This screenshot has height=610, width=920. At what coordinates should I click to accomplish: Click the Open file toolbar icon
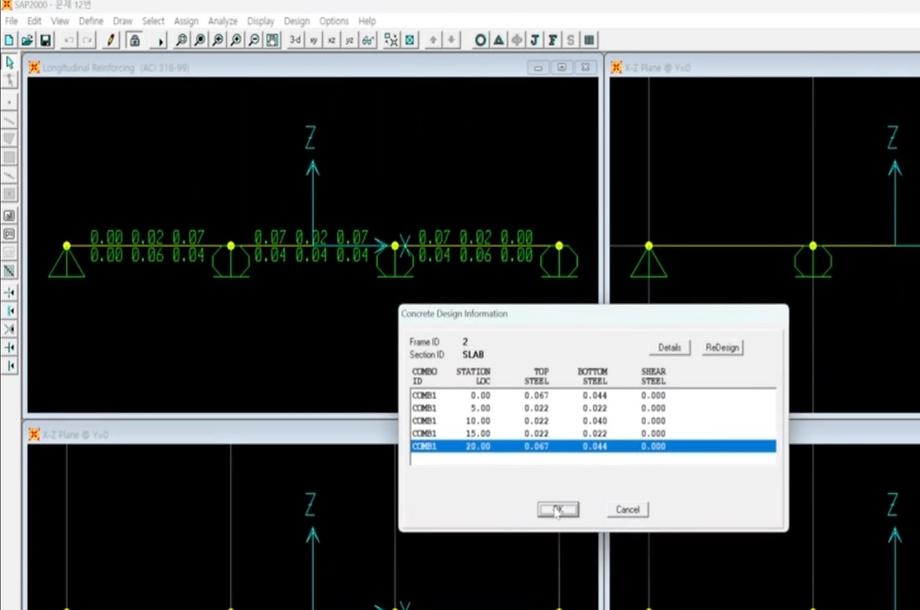(27, 40)
